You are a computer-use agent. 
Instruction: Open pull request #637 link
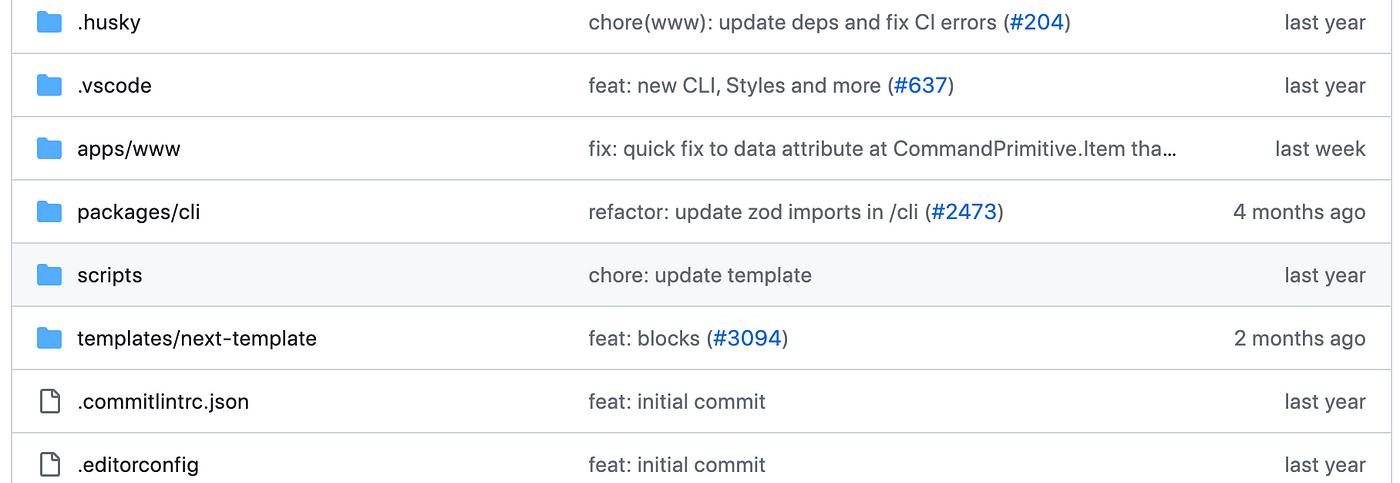coord(920,86)
